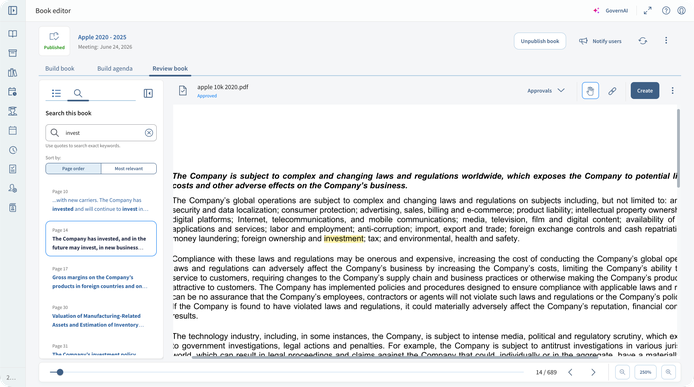Screen dimensions: 694x387
Task: Zoom in the document
Action: click(x=668, y=372)
